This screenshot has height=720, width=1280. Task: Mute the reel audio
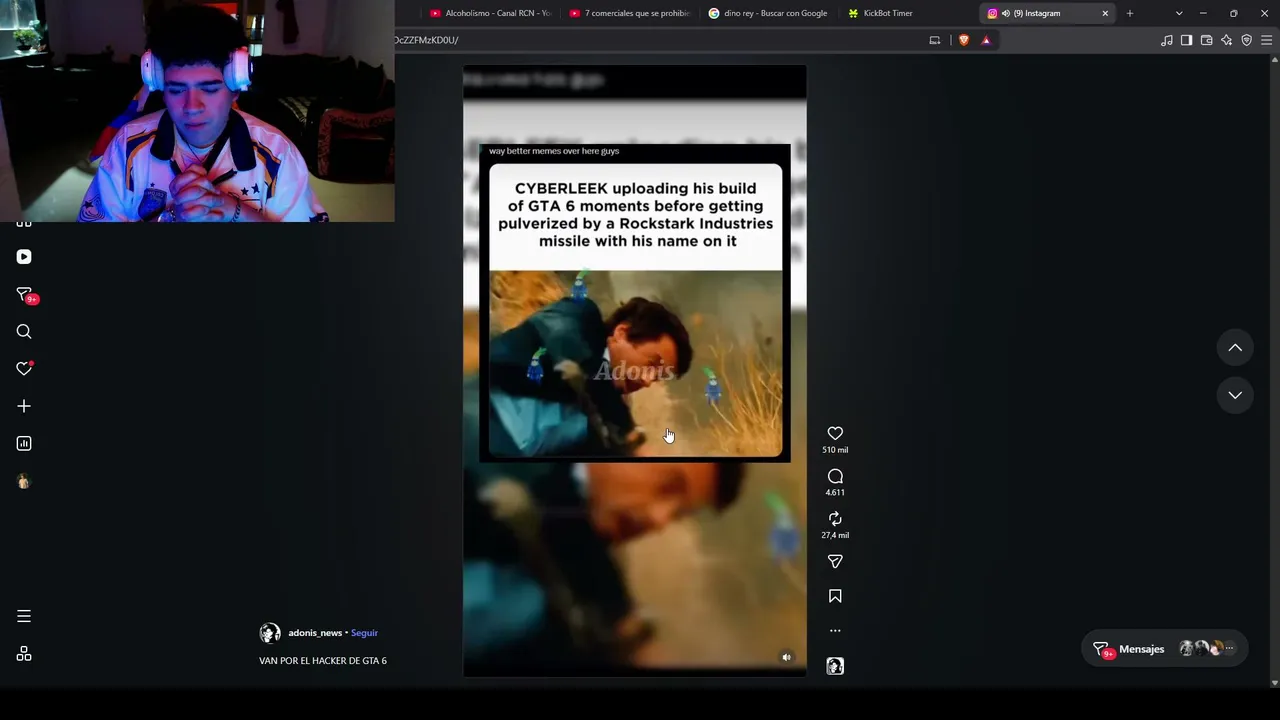[x=786, y=657]
